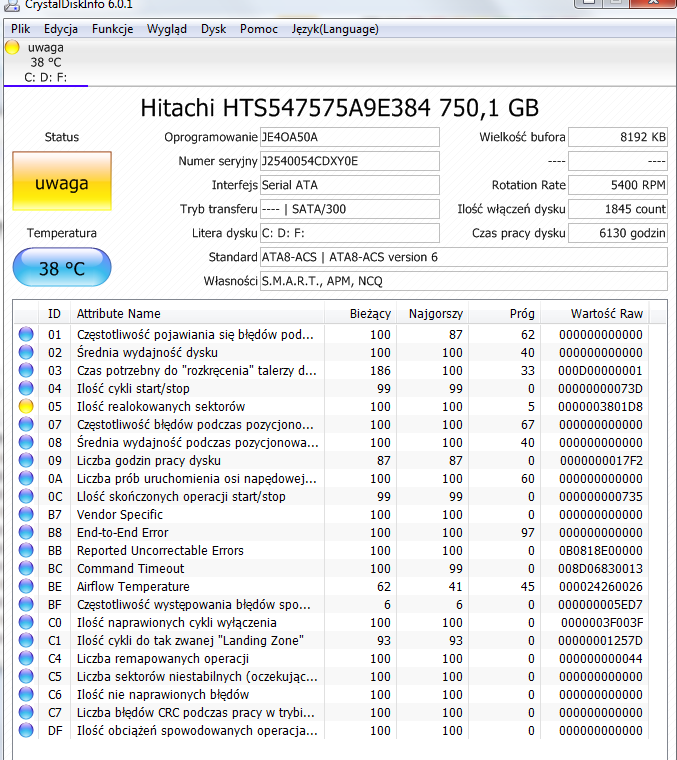
Task: Select the Airflow Temperature attribute name
Action: [x=133, y=586]
